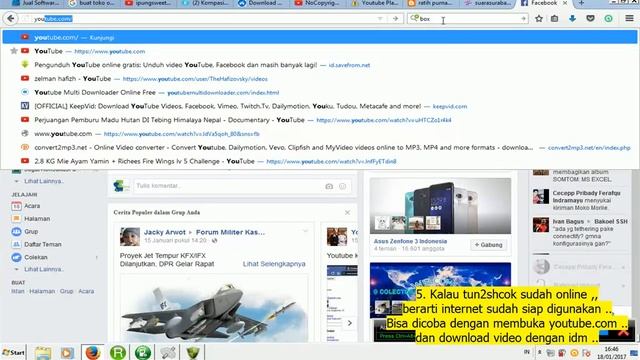Viewport: 640px width, 360px height.
Task: Click the emoji icon in comment box
Action: pyautogui.click(x=342, y=186)
